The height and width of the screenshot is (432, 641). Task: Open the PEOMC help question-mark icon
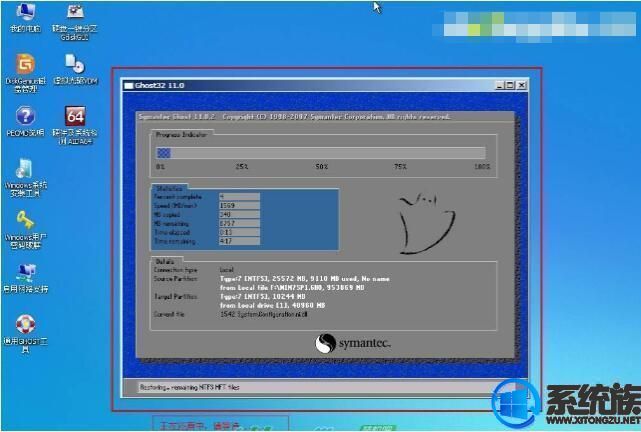25,121
